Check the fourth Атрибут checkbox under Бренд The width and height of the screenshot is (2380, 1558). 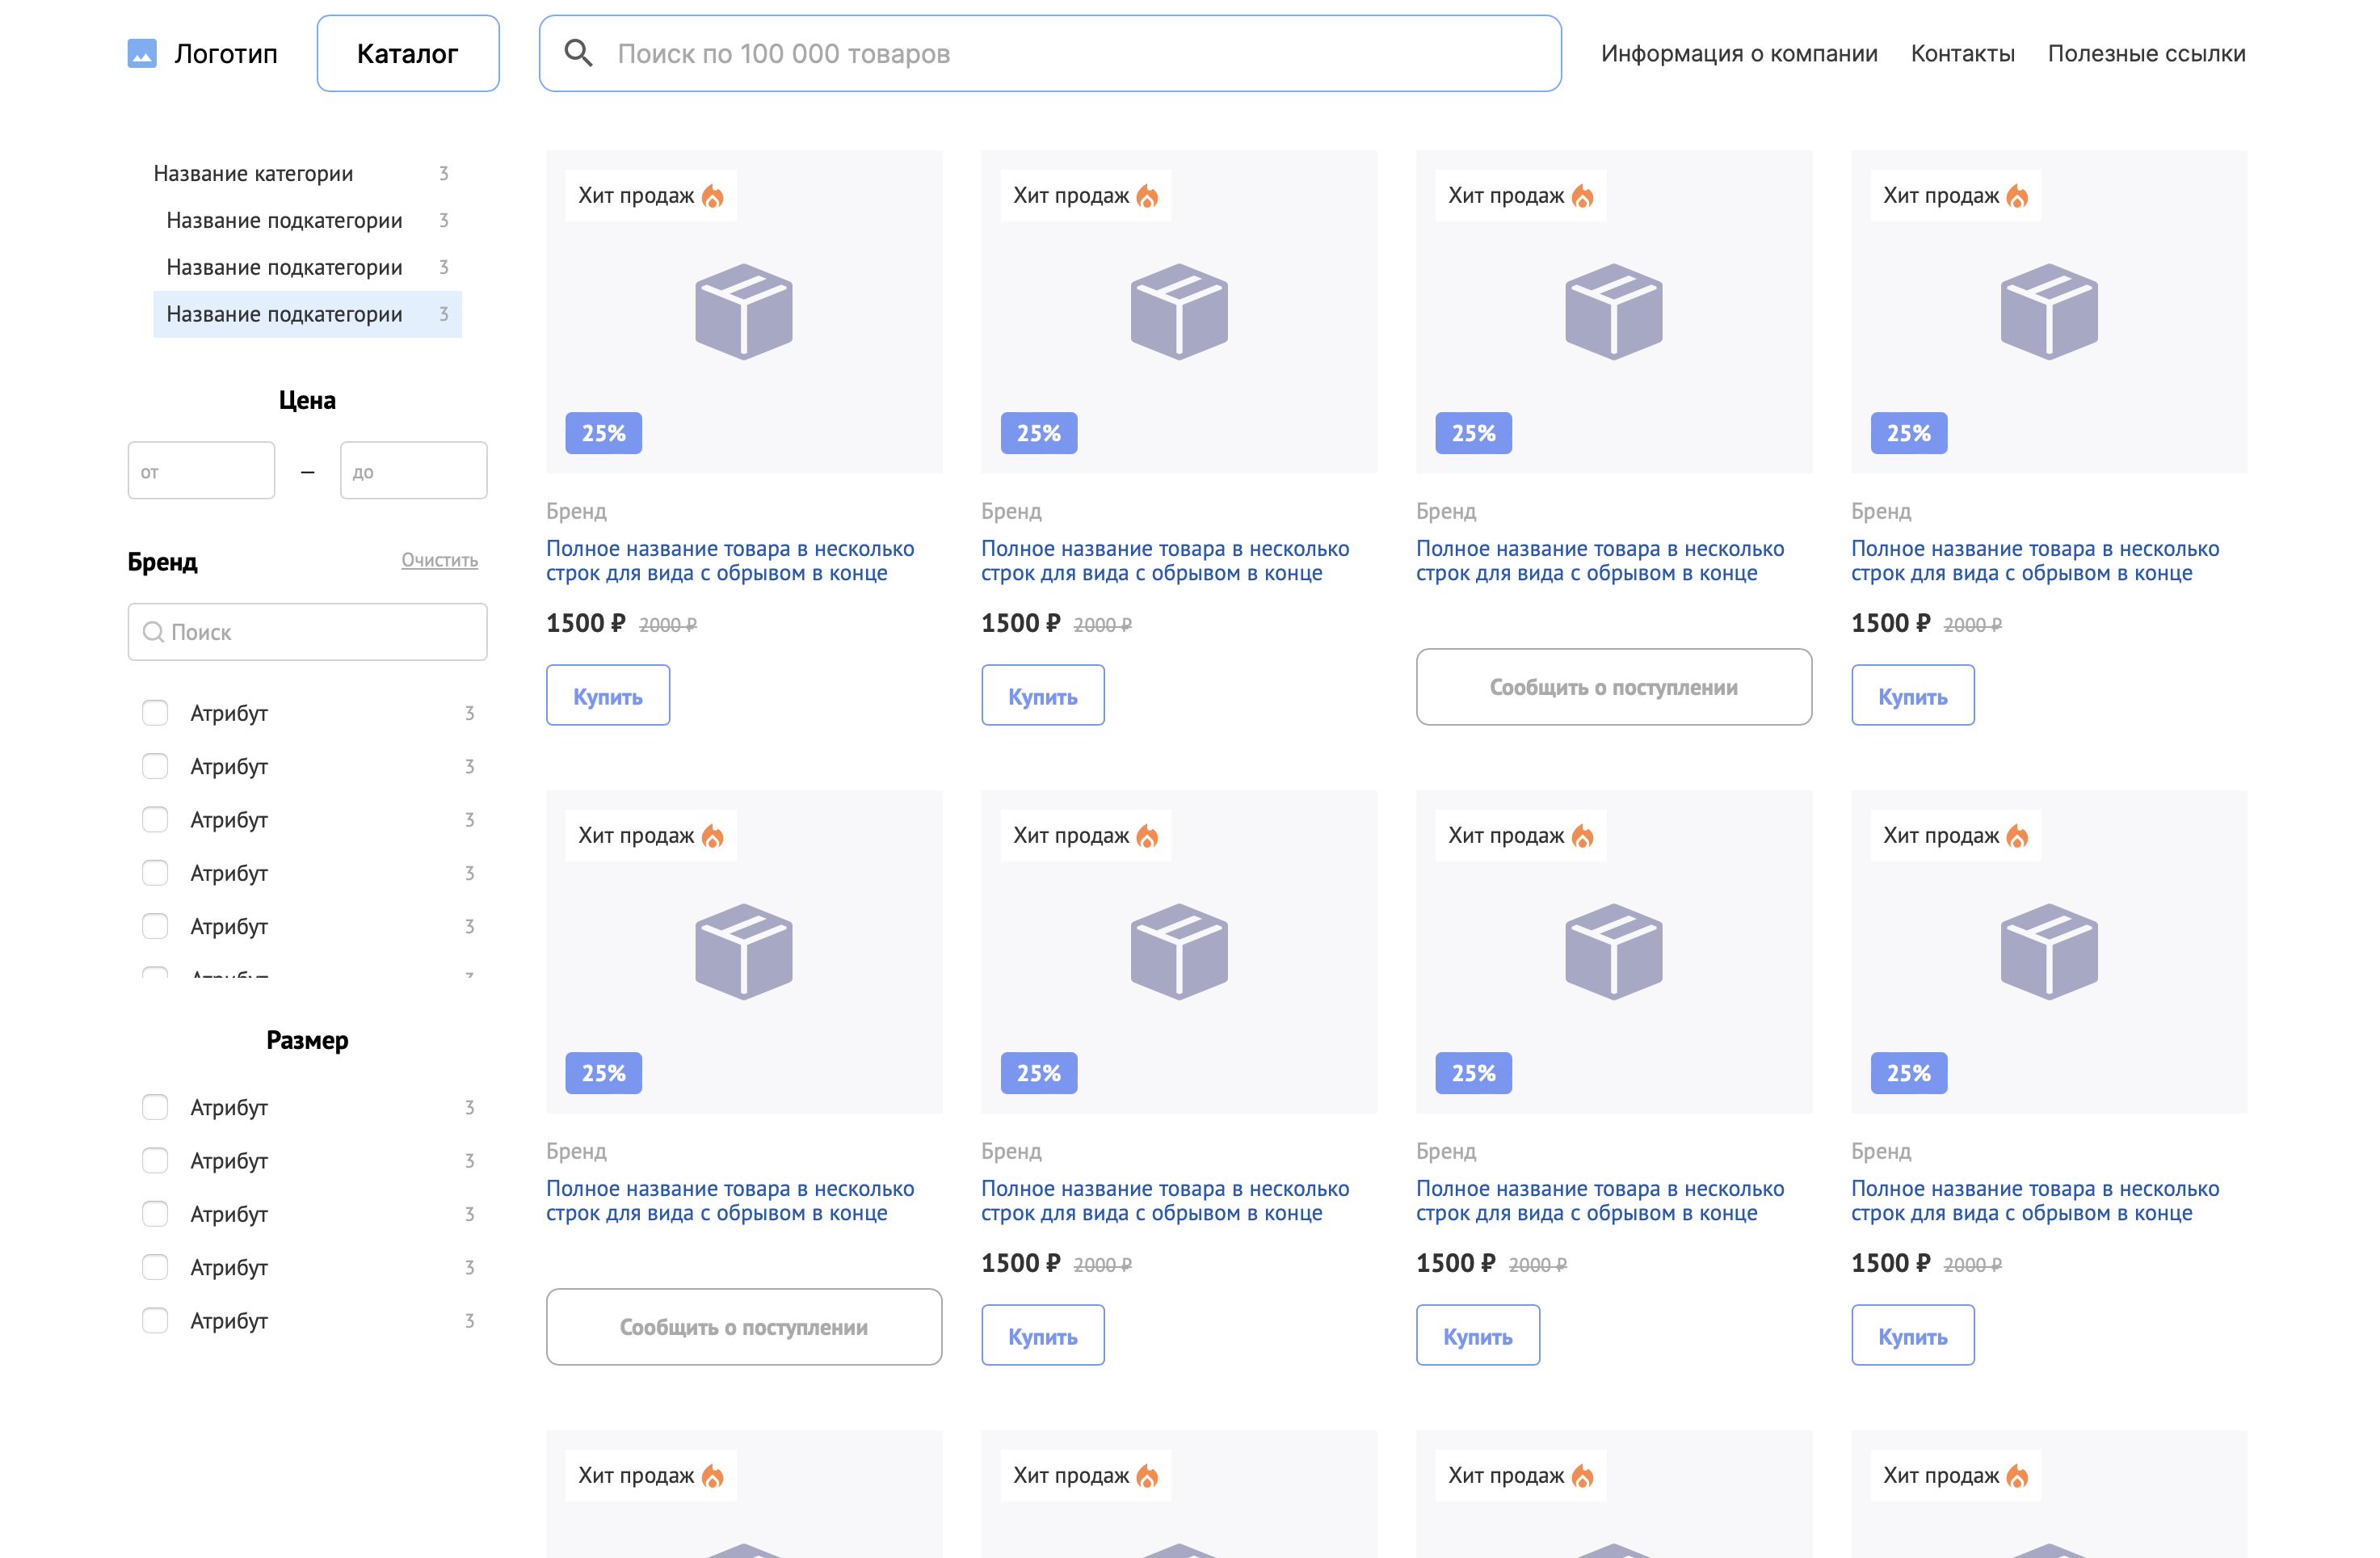pos(155,873)
